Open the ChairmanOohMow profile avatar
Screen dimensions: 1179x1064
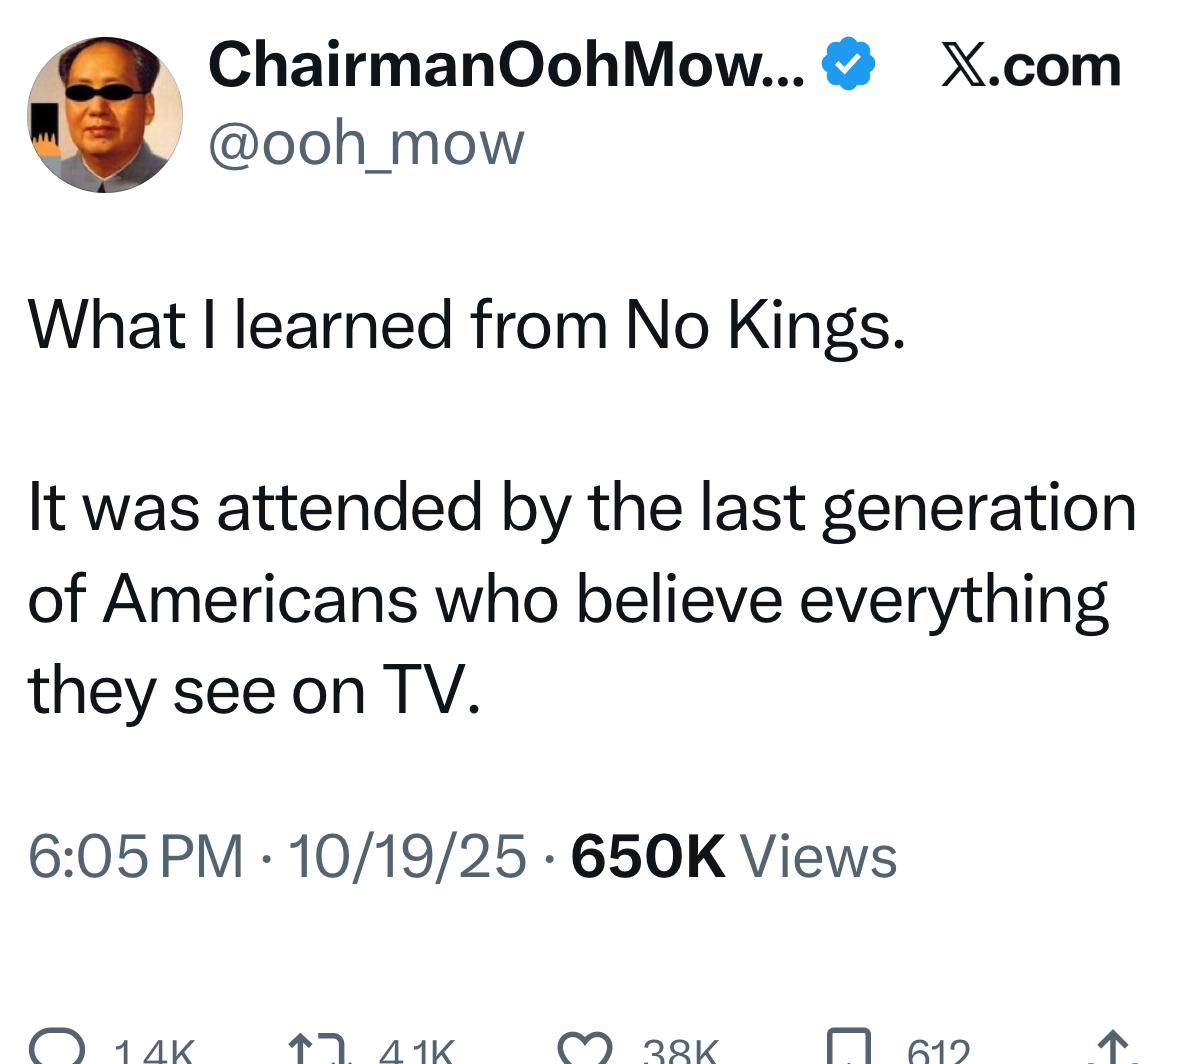coord(105,115)
